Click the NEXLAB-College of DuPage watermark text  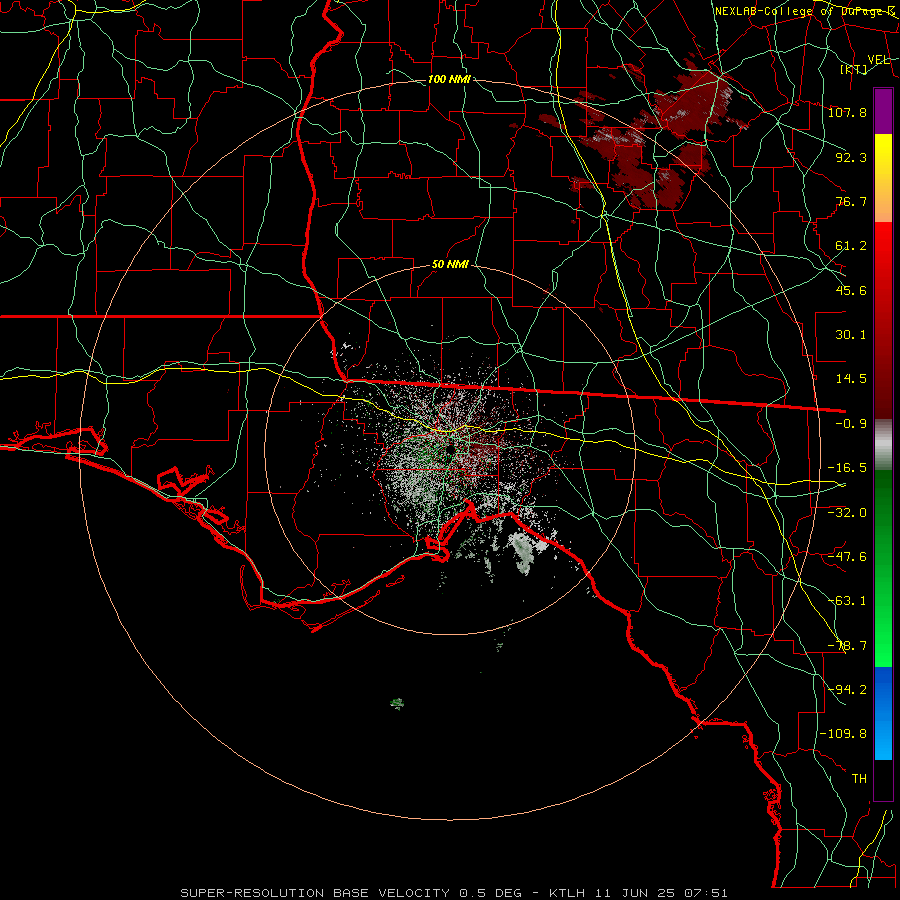pos(805,11)
